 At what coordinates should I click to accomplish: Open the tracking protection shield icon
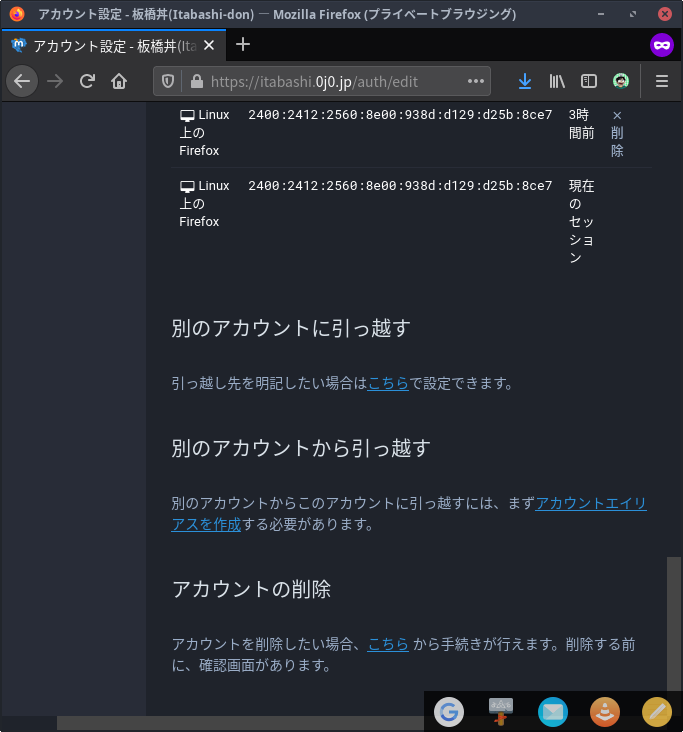[168, 81]
